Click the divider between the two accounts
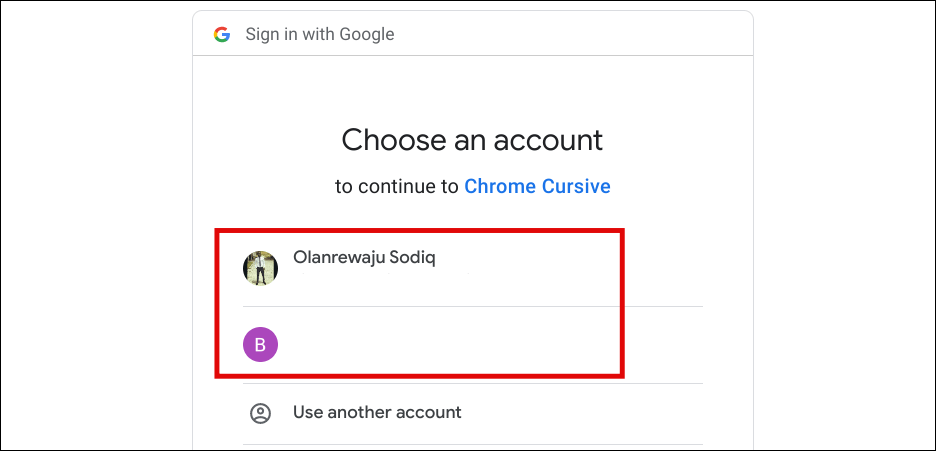Image resolution: width=936 pixels, height=451 pixels. pyautogui.click(x=472, y=306)
